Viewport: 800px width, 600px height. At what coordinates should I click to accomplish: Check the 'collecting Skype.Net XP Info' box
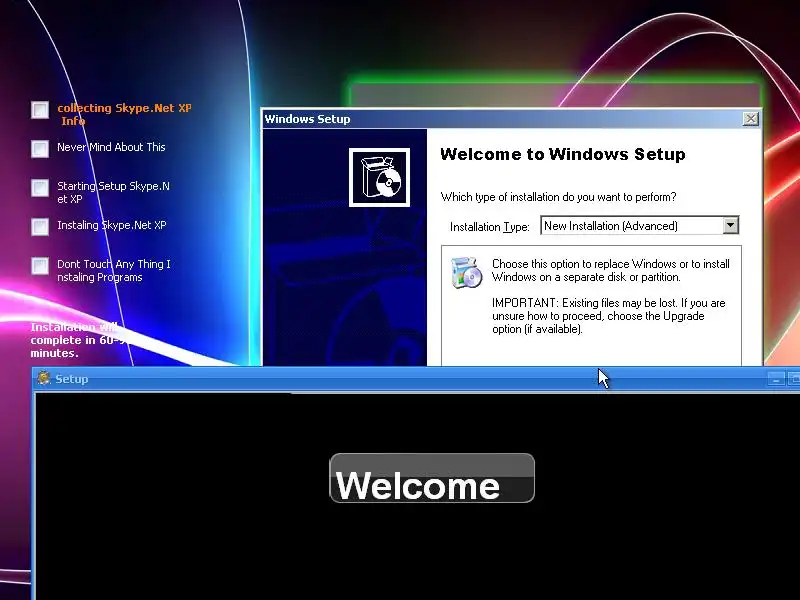point(40,109)
